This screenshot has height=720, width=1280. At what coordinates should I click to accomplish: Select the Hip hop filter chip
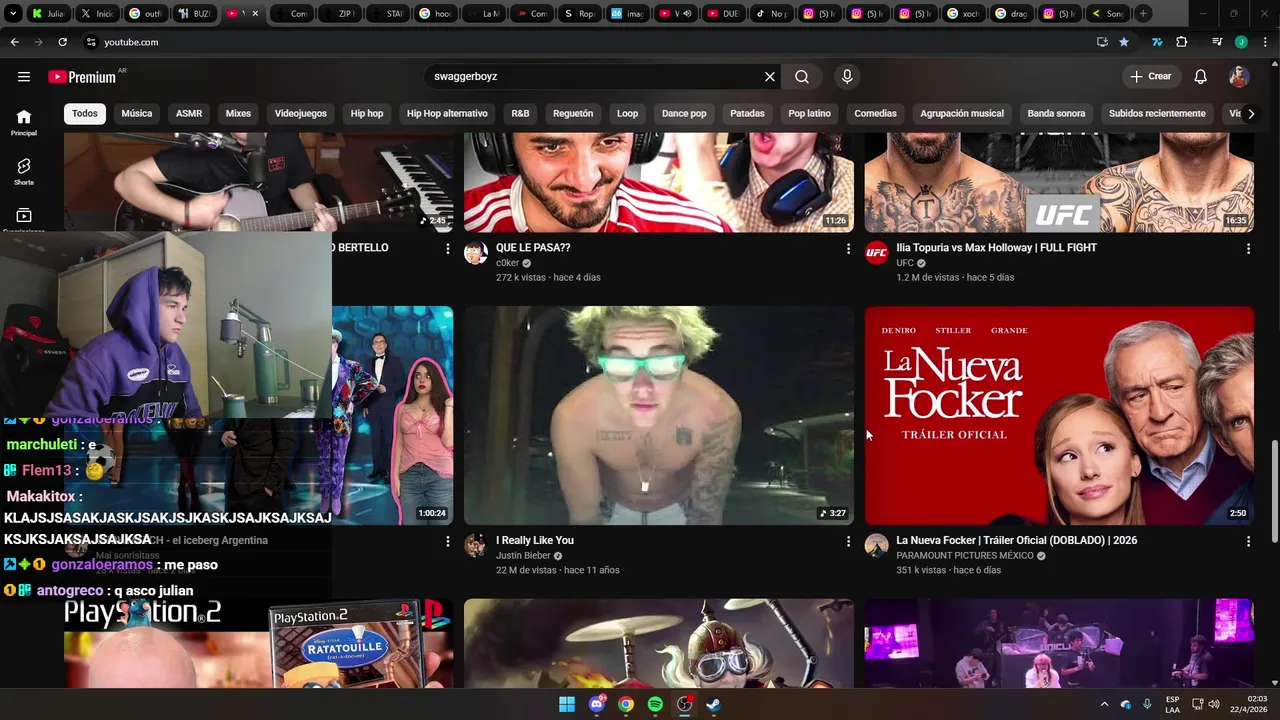click(367, 113)
